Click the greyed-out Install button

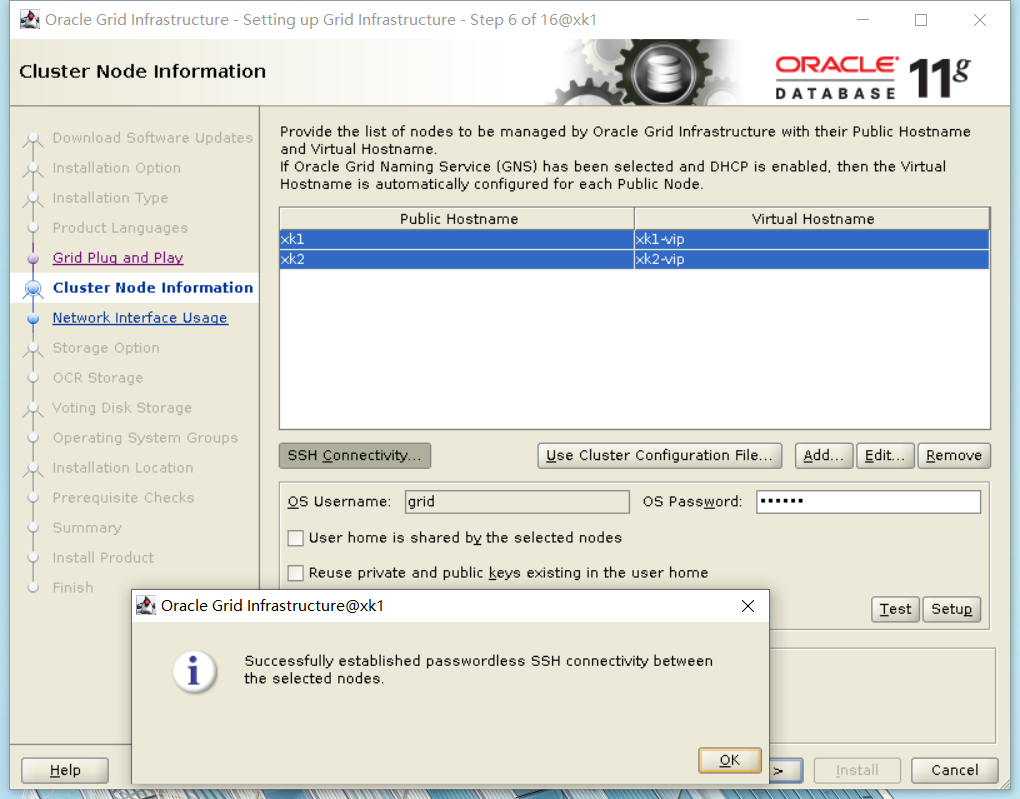click(857, 770)
